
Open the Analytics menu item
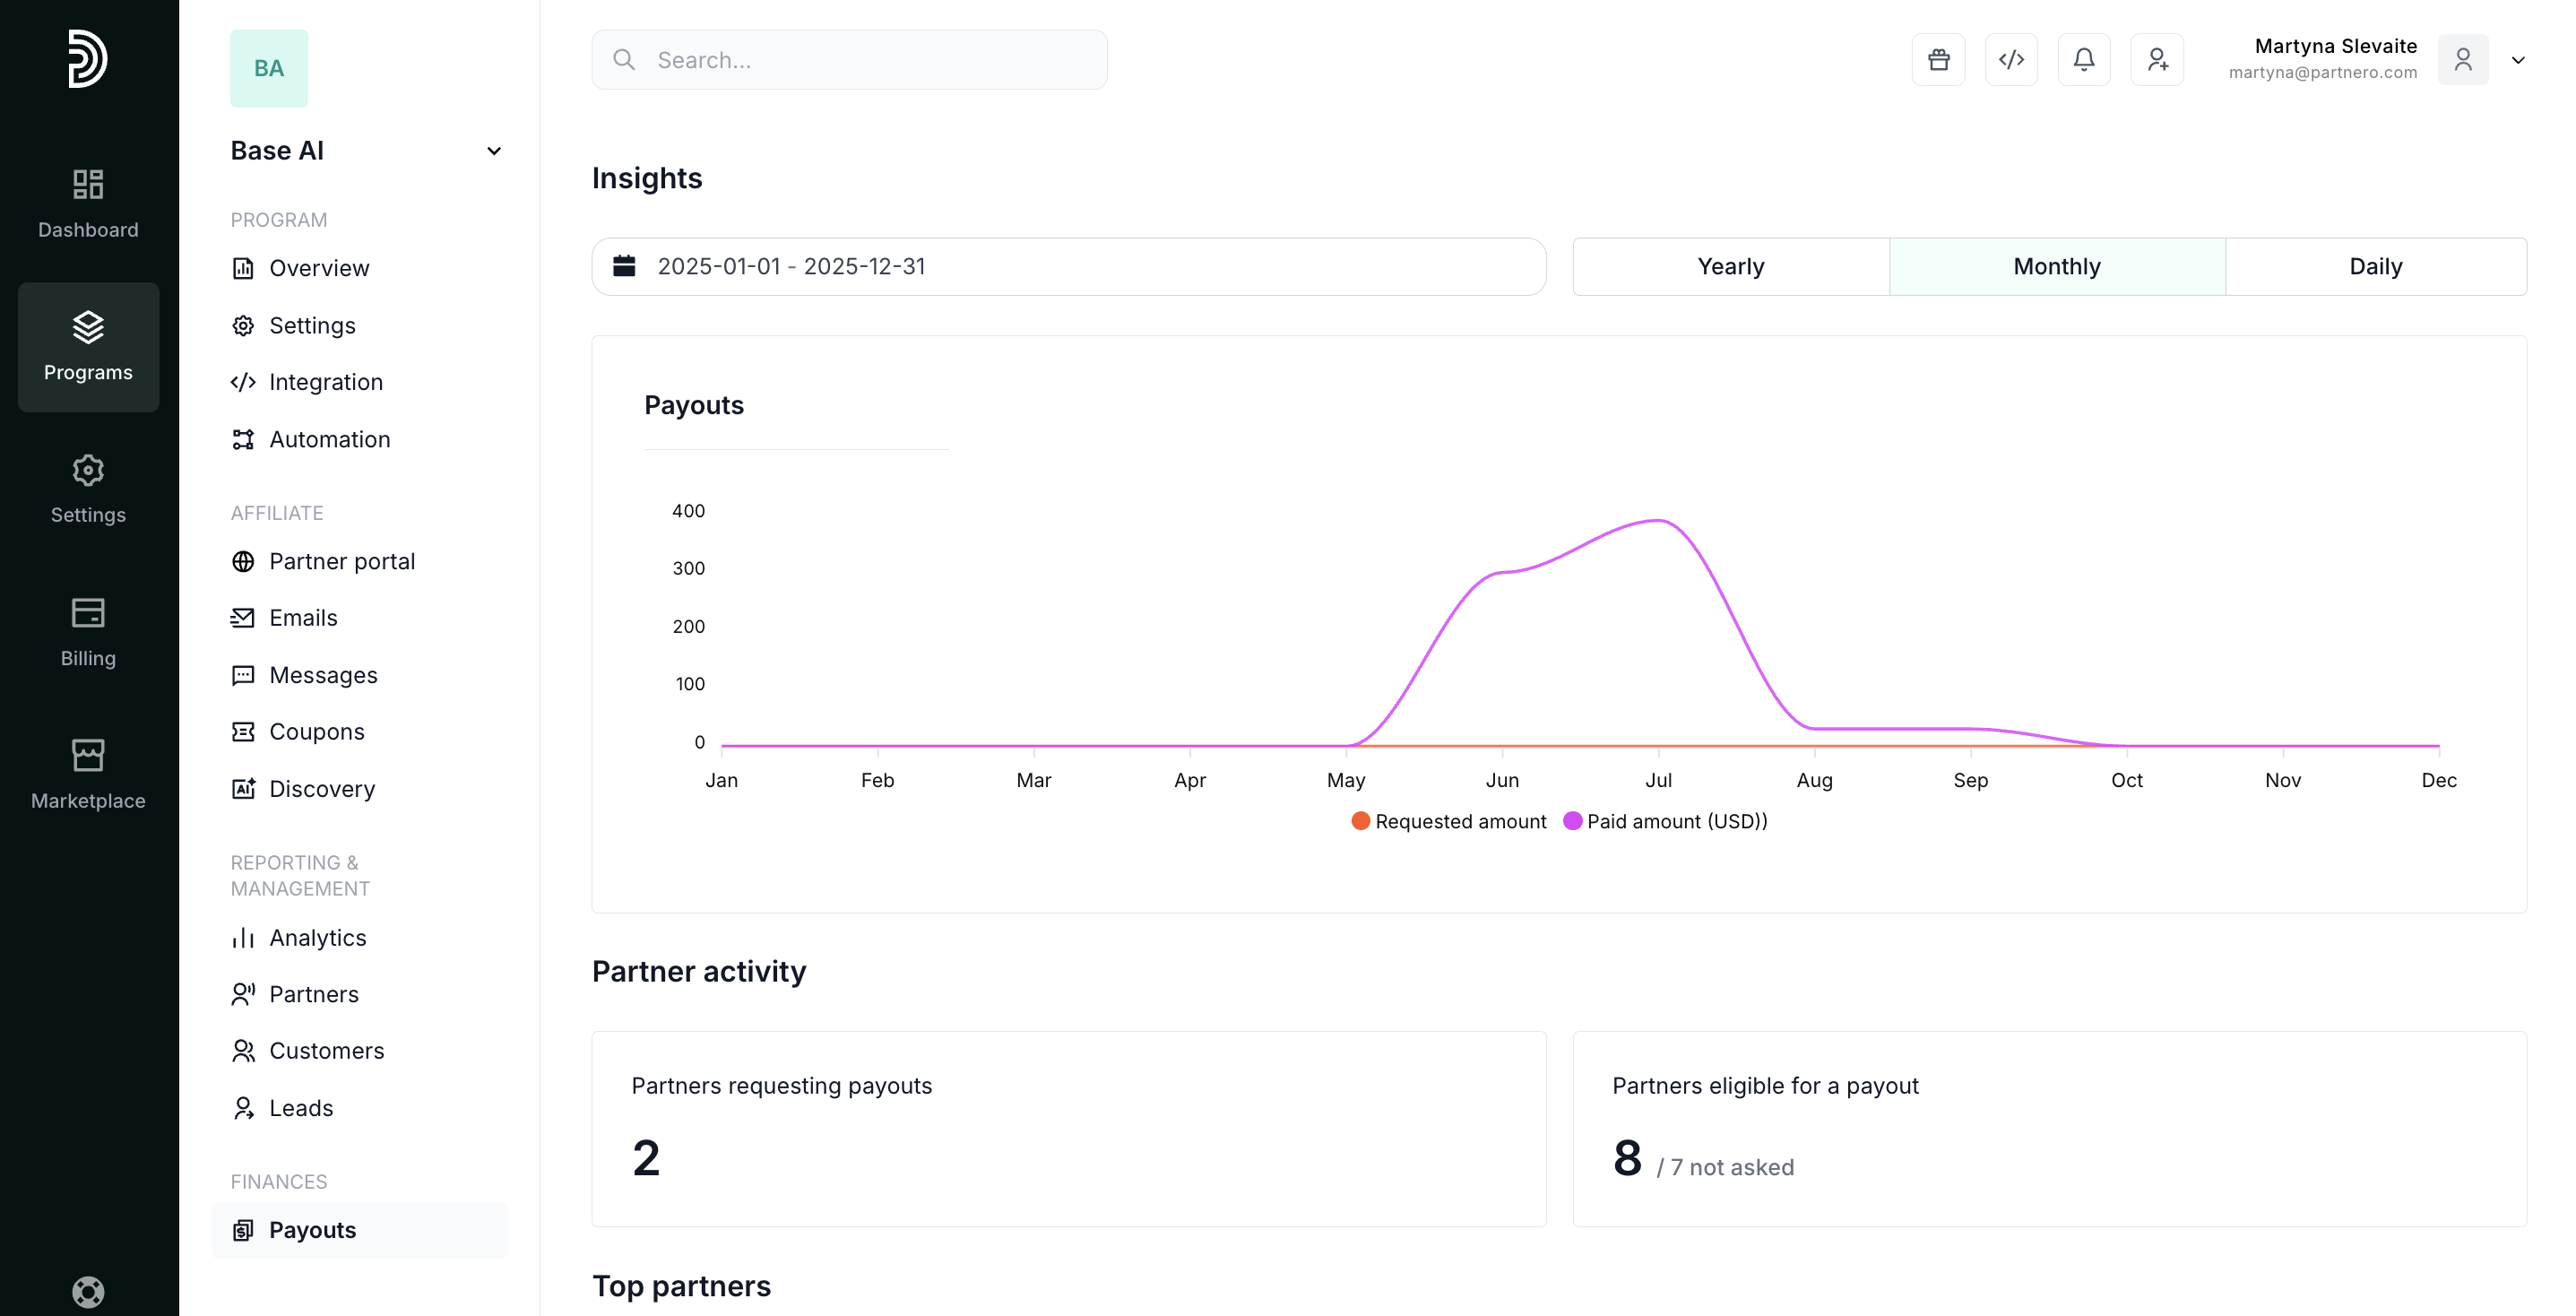tap(317, 937)
